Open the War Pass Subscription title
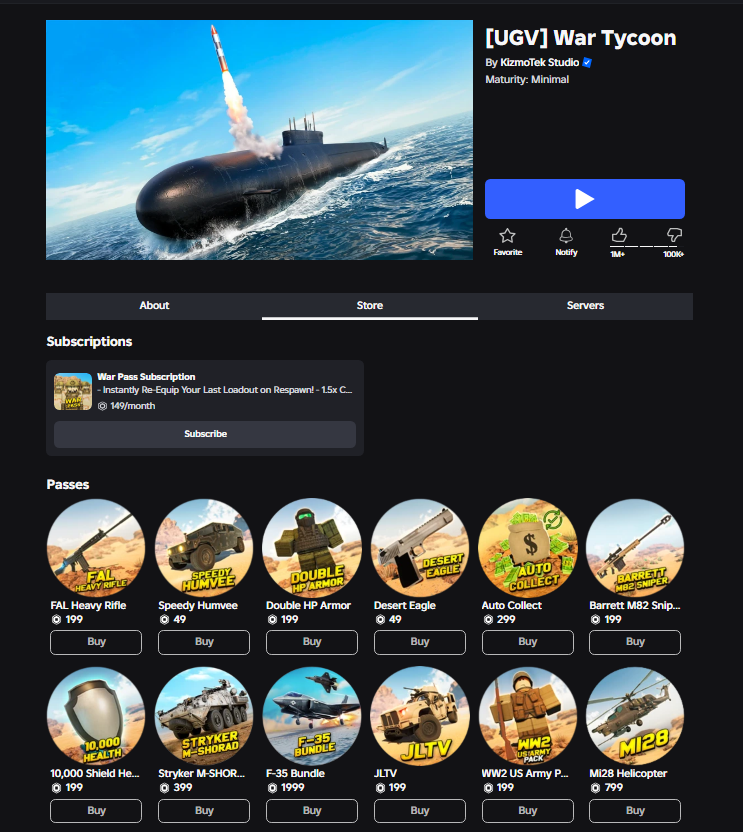The image size is (743, 832). pos(146,377)
